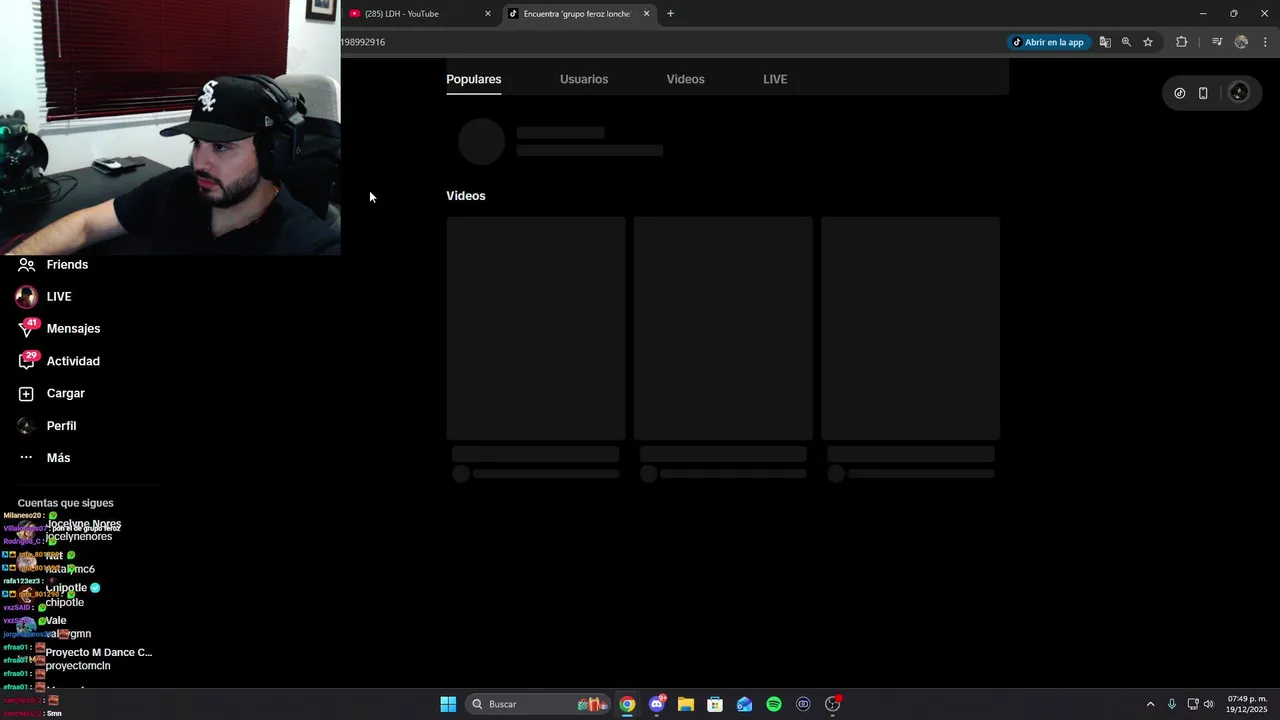The image size is (1280, 720).
Task: Open the Chrome extensions puzzle icon
Action: click(1181, 42)
